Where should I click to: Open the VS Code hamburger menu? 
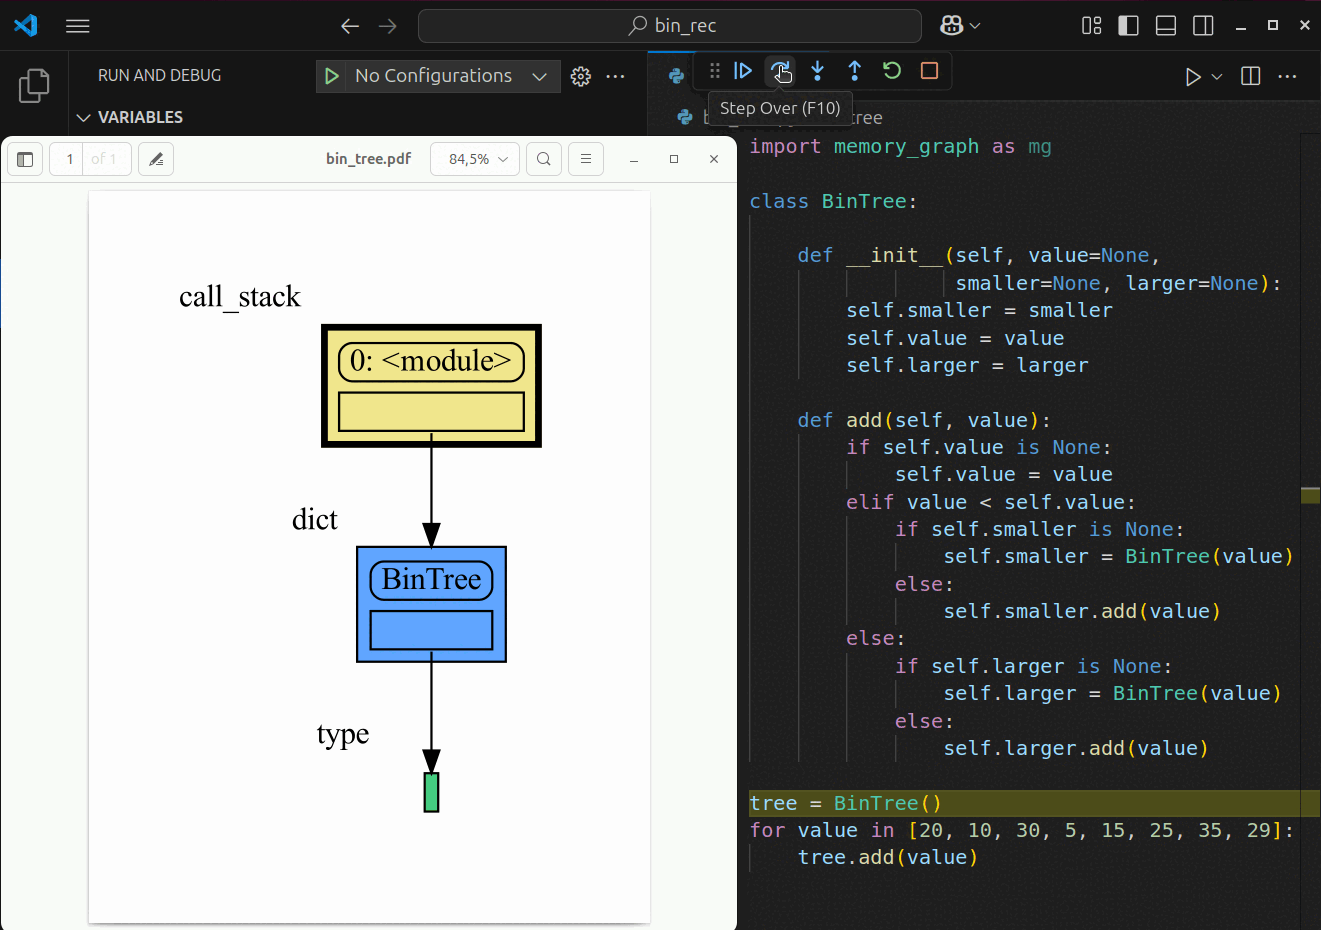pos(77,25)
